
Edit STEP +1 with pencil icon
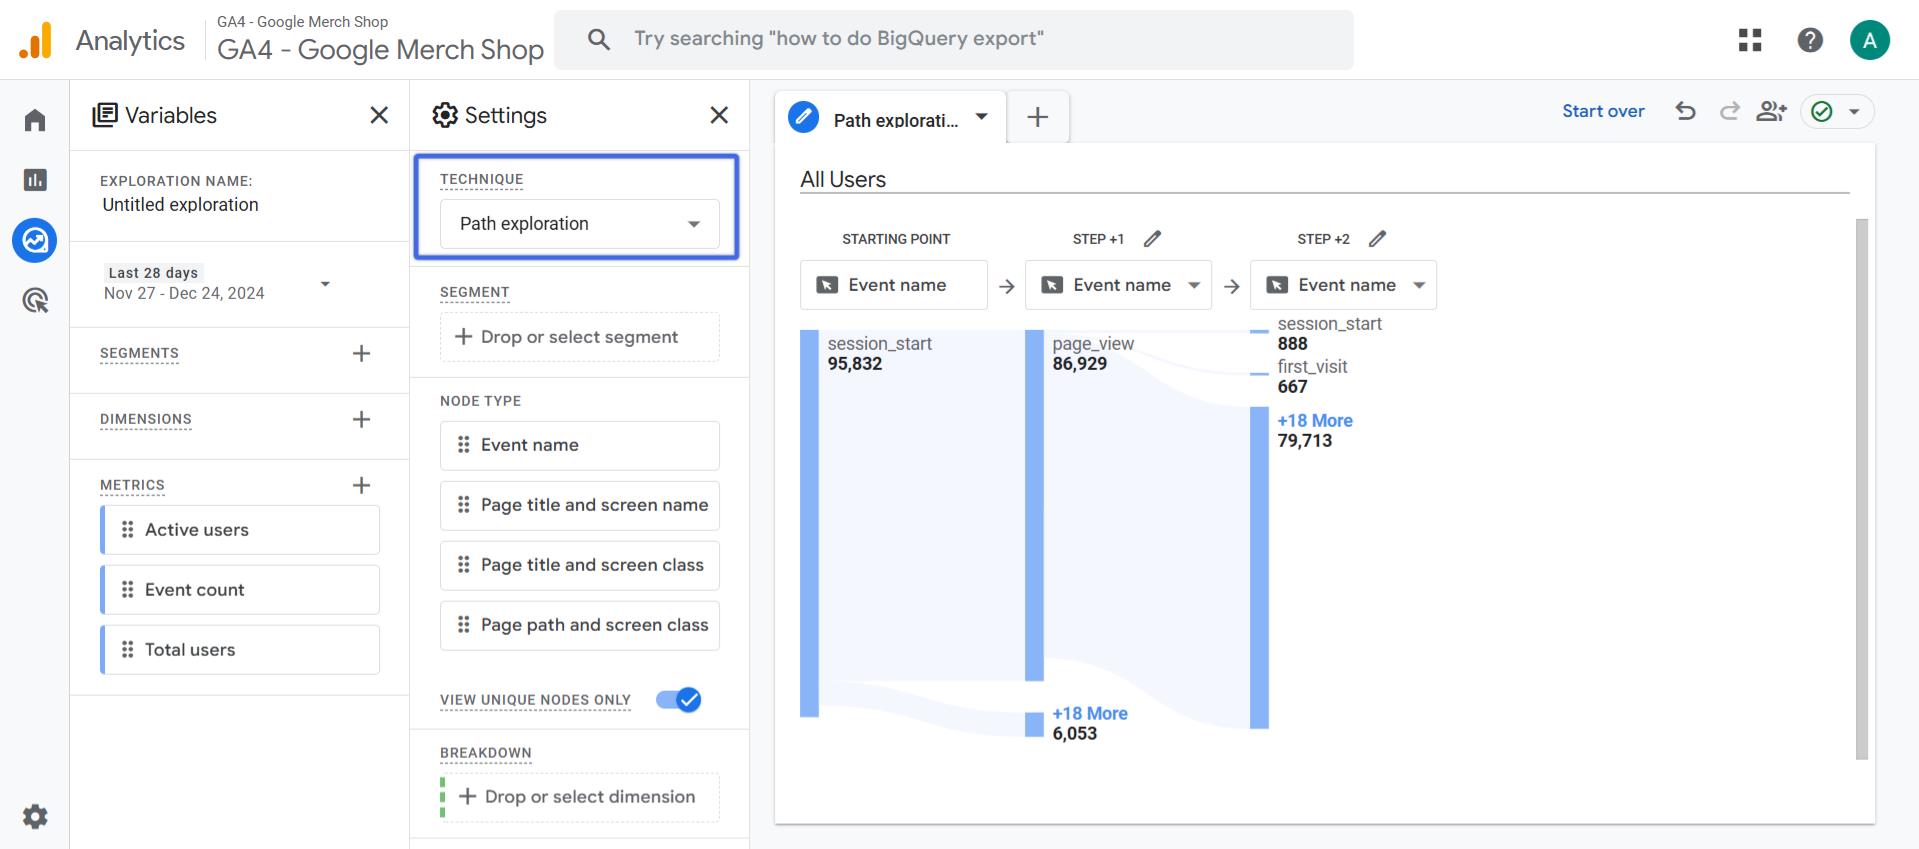1153,239
